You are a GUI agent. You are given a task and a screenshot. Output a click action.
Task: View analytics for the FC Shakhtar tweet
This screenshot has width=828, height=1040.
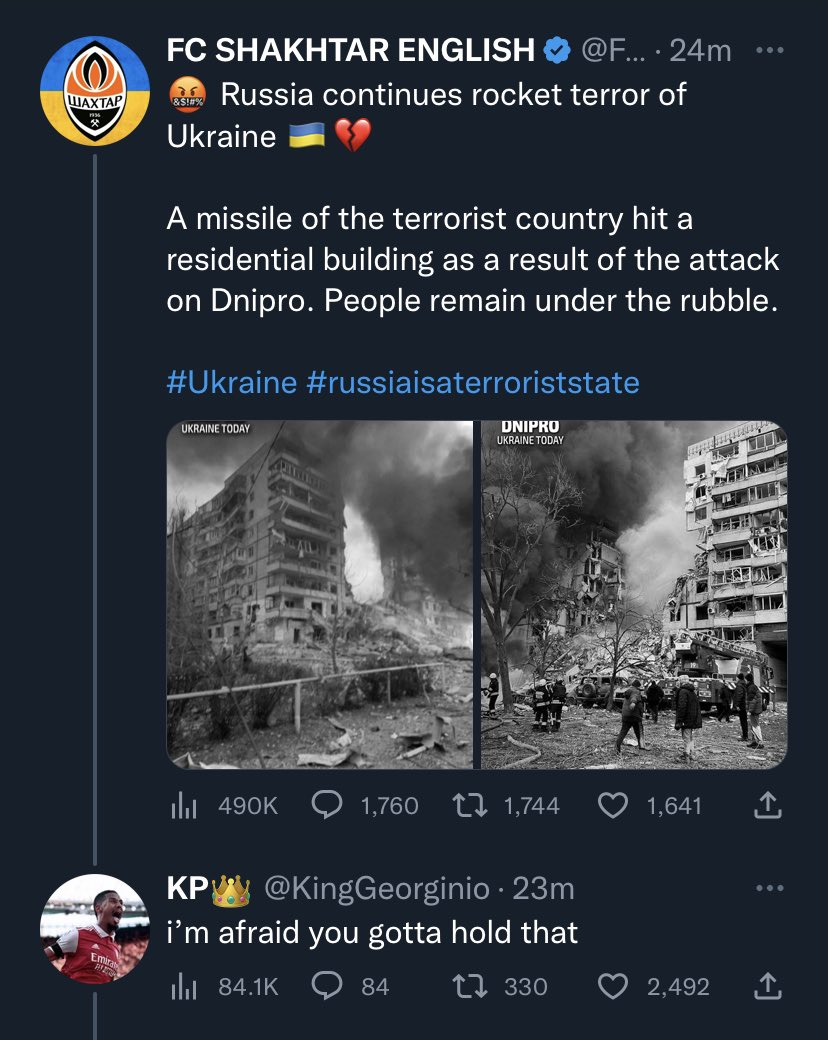click(x=180, y=805)
